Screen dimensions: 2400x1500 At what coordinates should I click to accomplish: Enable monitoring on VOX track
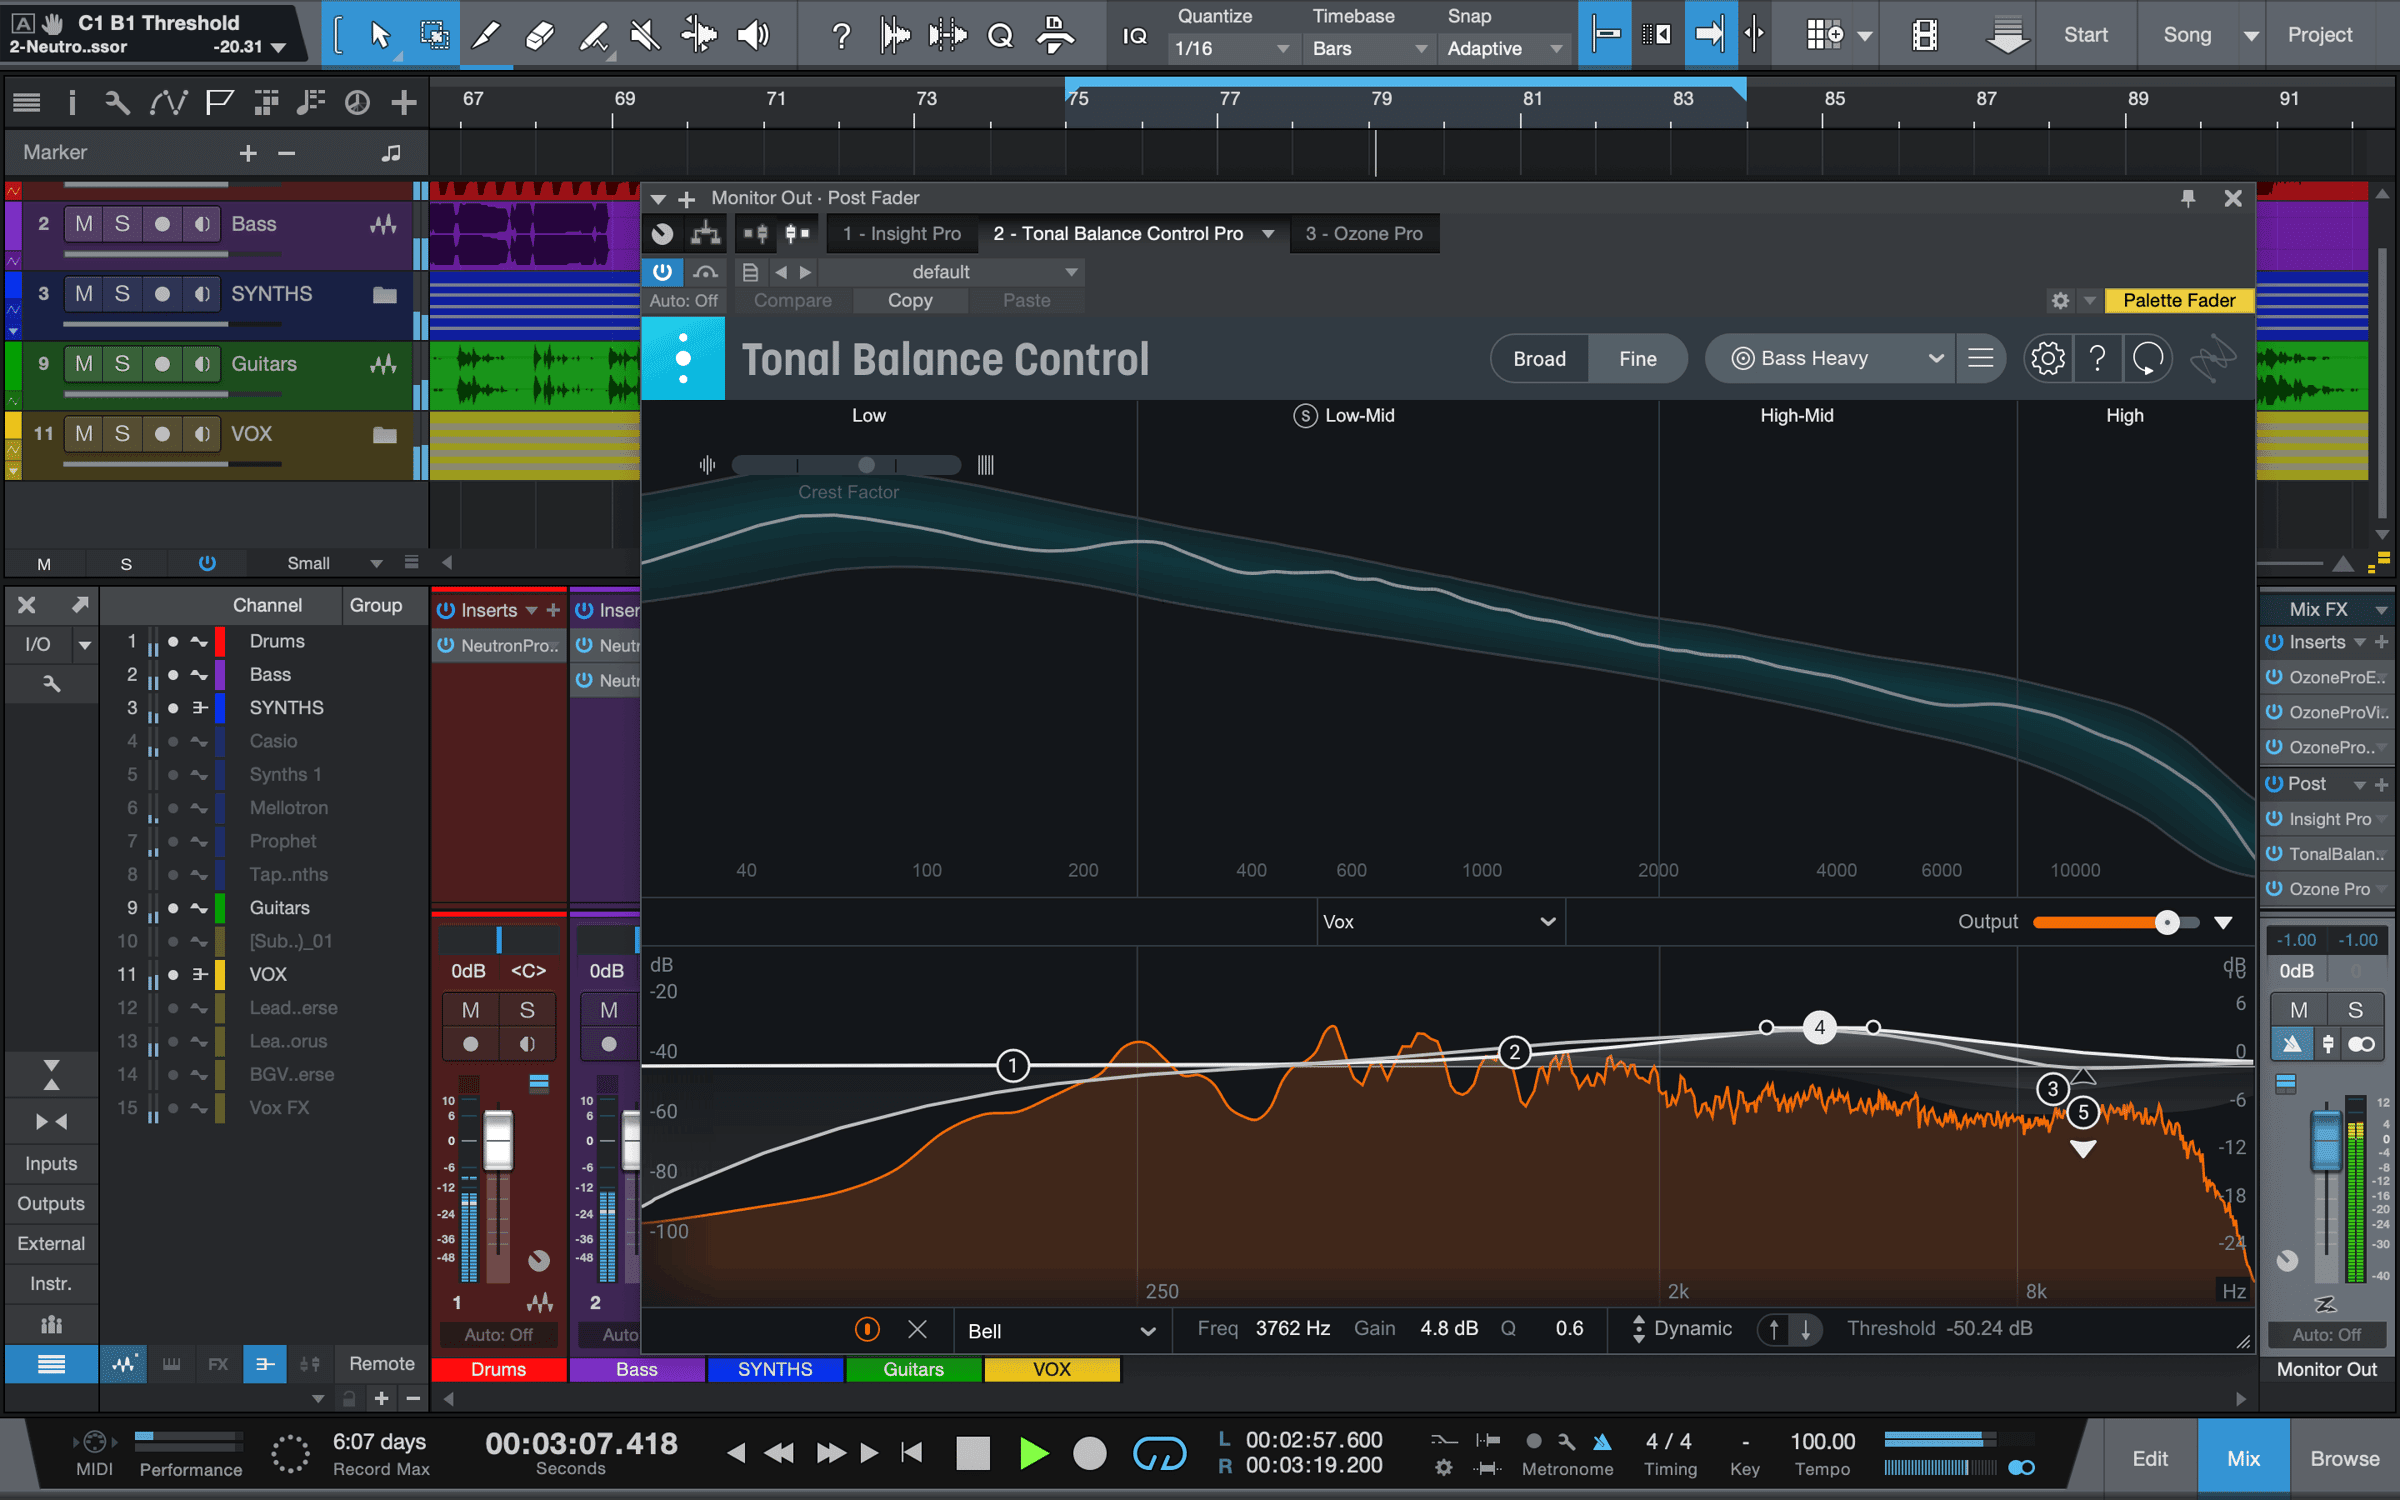202,434
